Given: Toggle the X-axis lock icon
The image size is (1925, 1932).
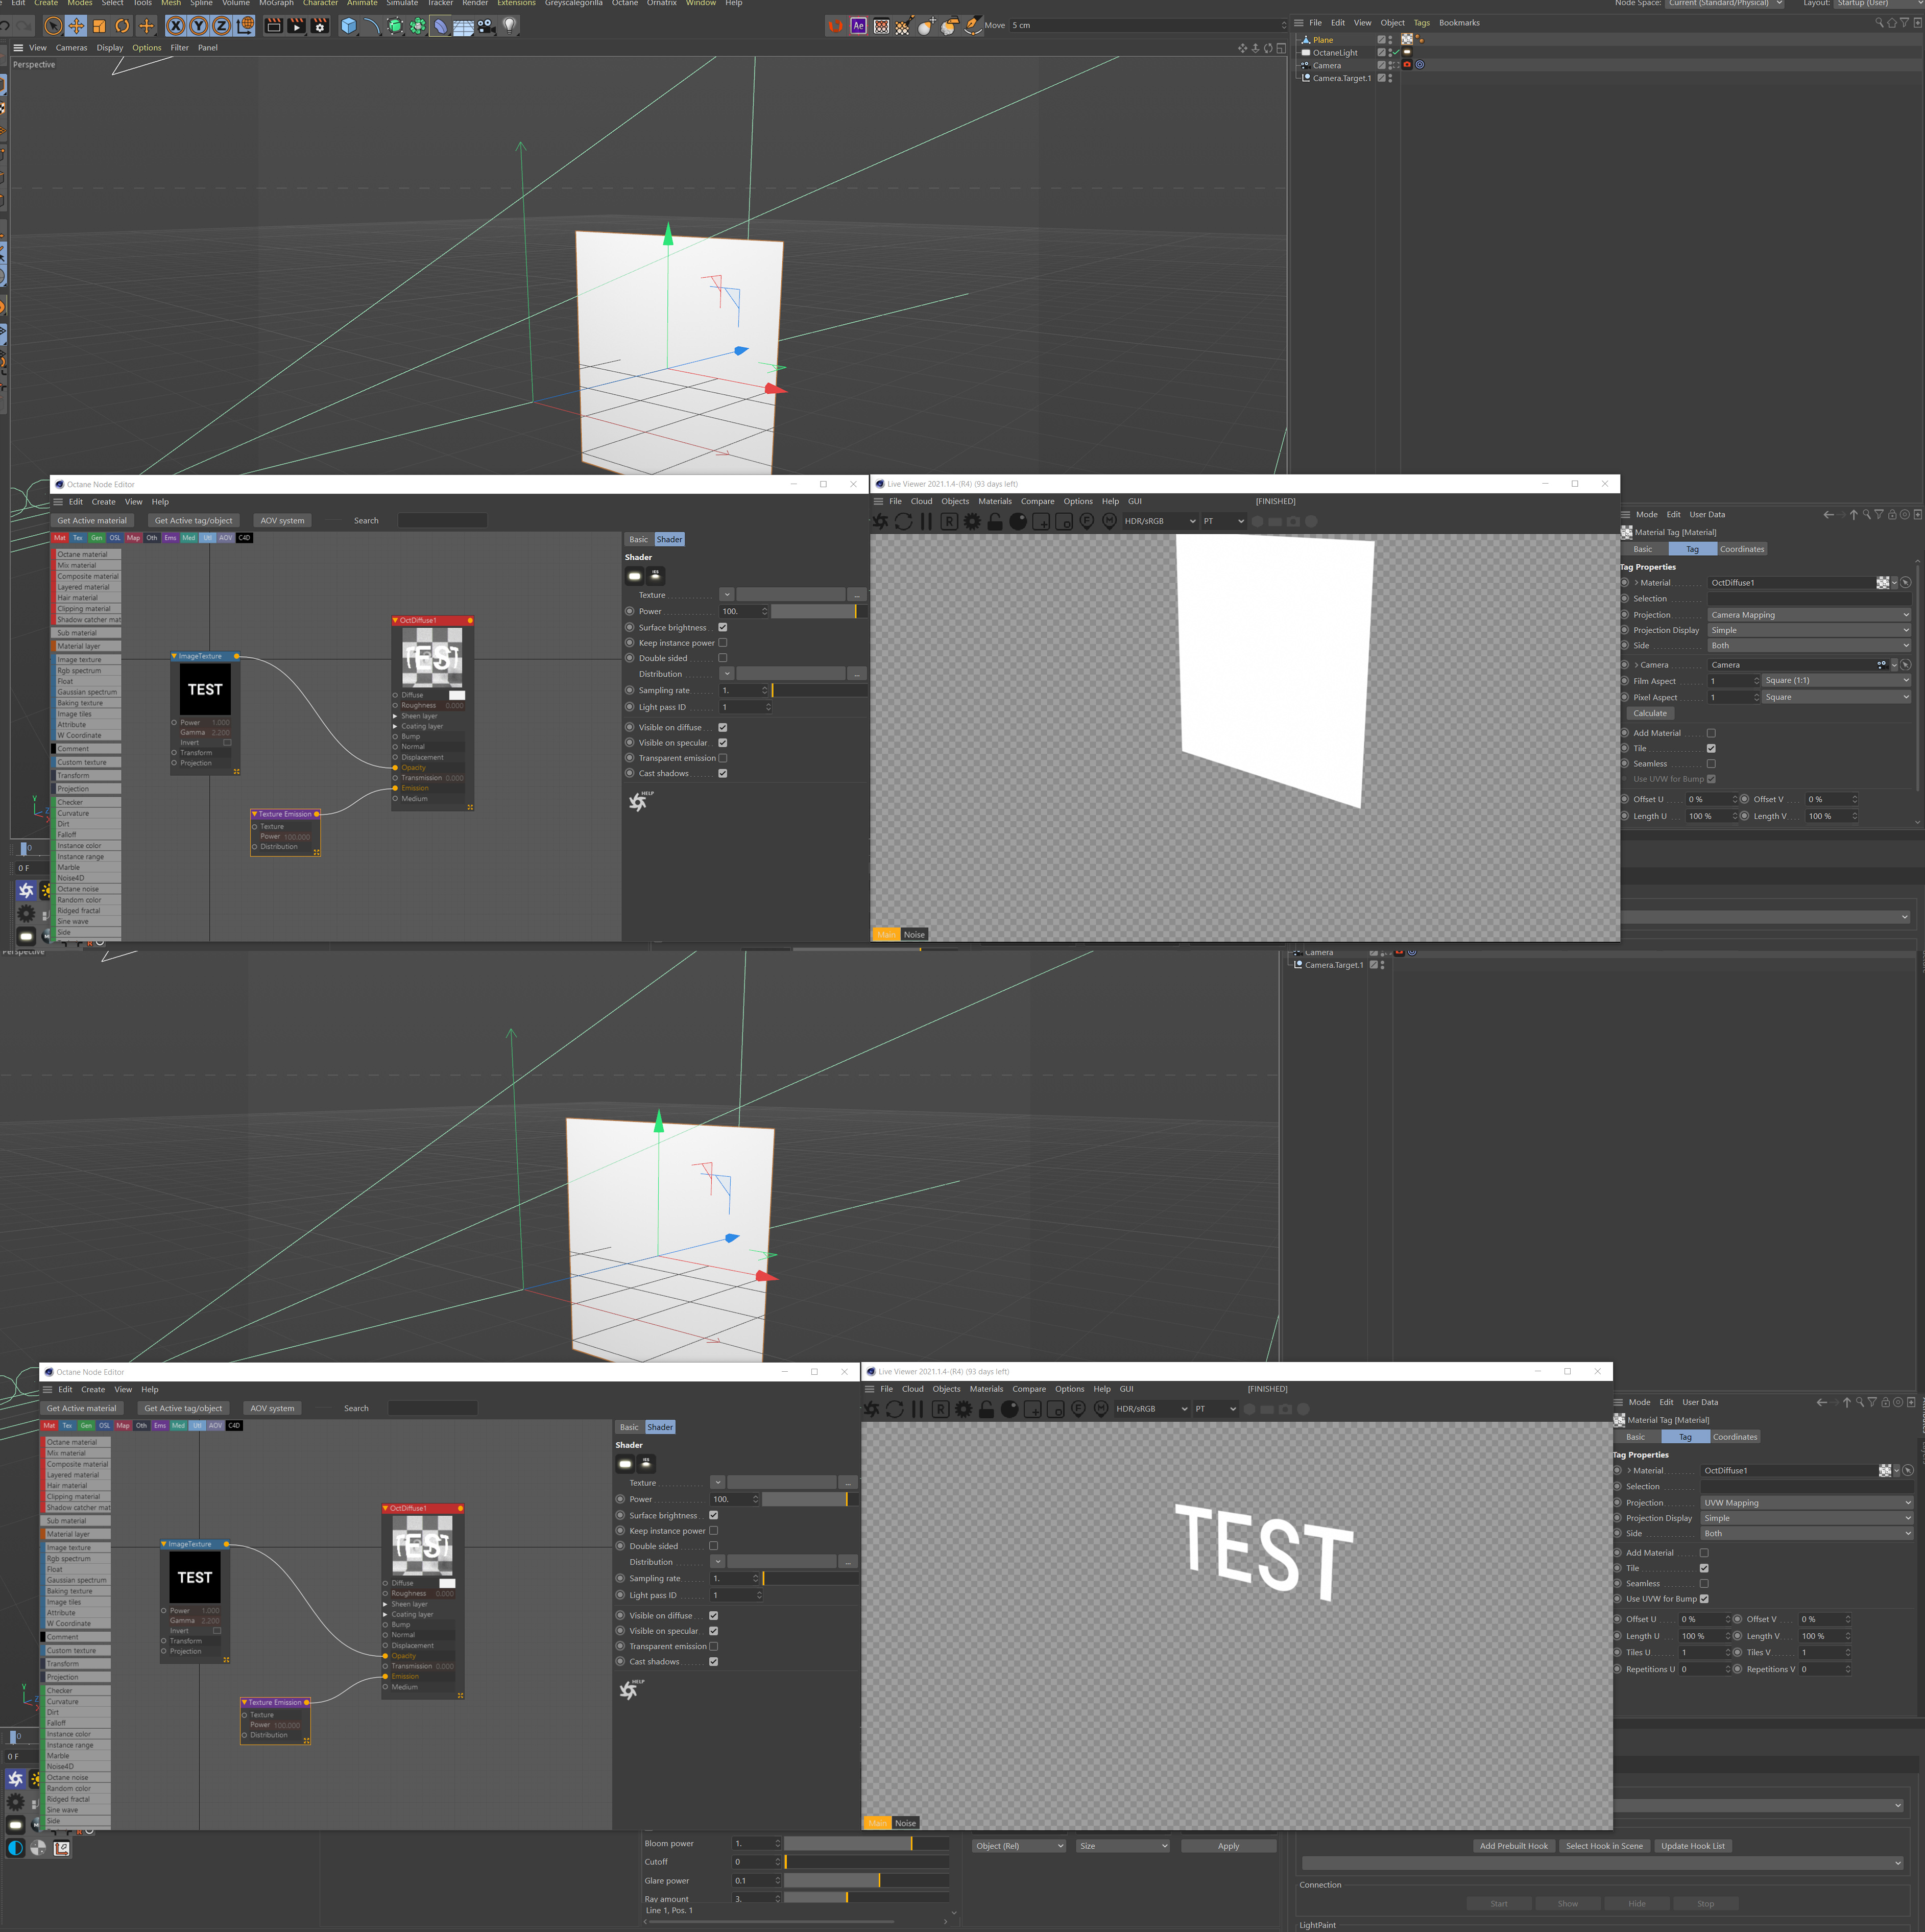Looking at the screenshot, I should pos(176,26).
